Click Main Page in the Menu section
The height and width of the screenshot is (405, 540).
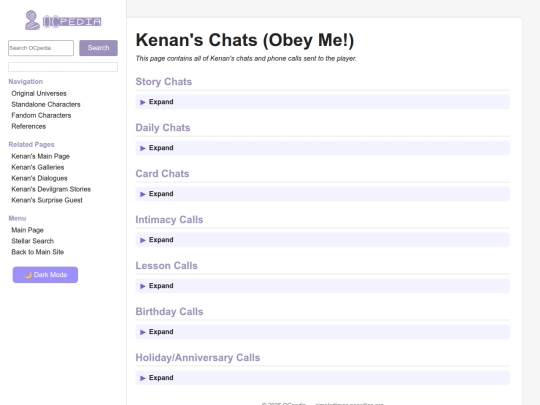[x=28, y=230]
